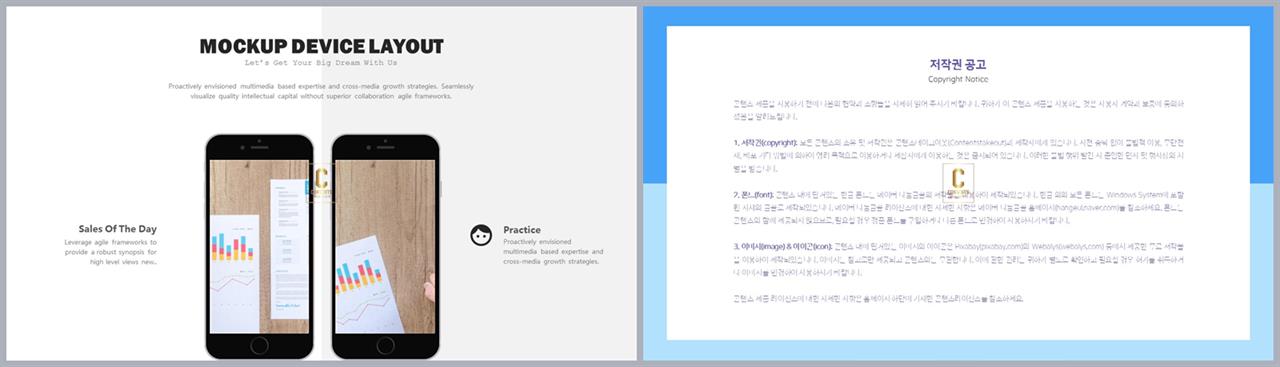The width and height of the screenshot is (1280, 367).
Task: Tap the right phone's home button
Action: point(385,346)
